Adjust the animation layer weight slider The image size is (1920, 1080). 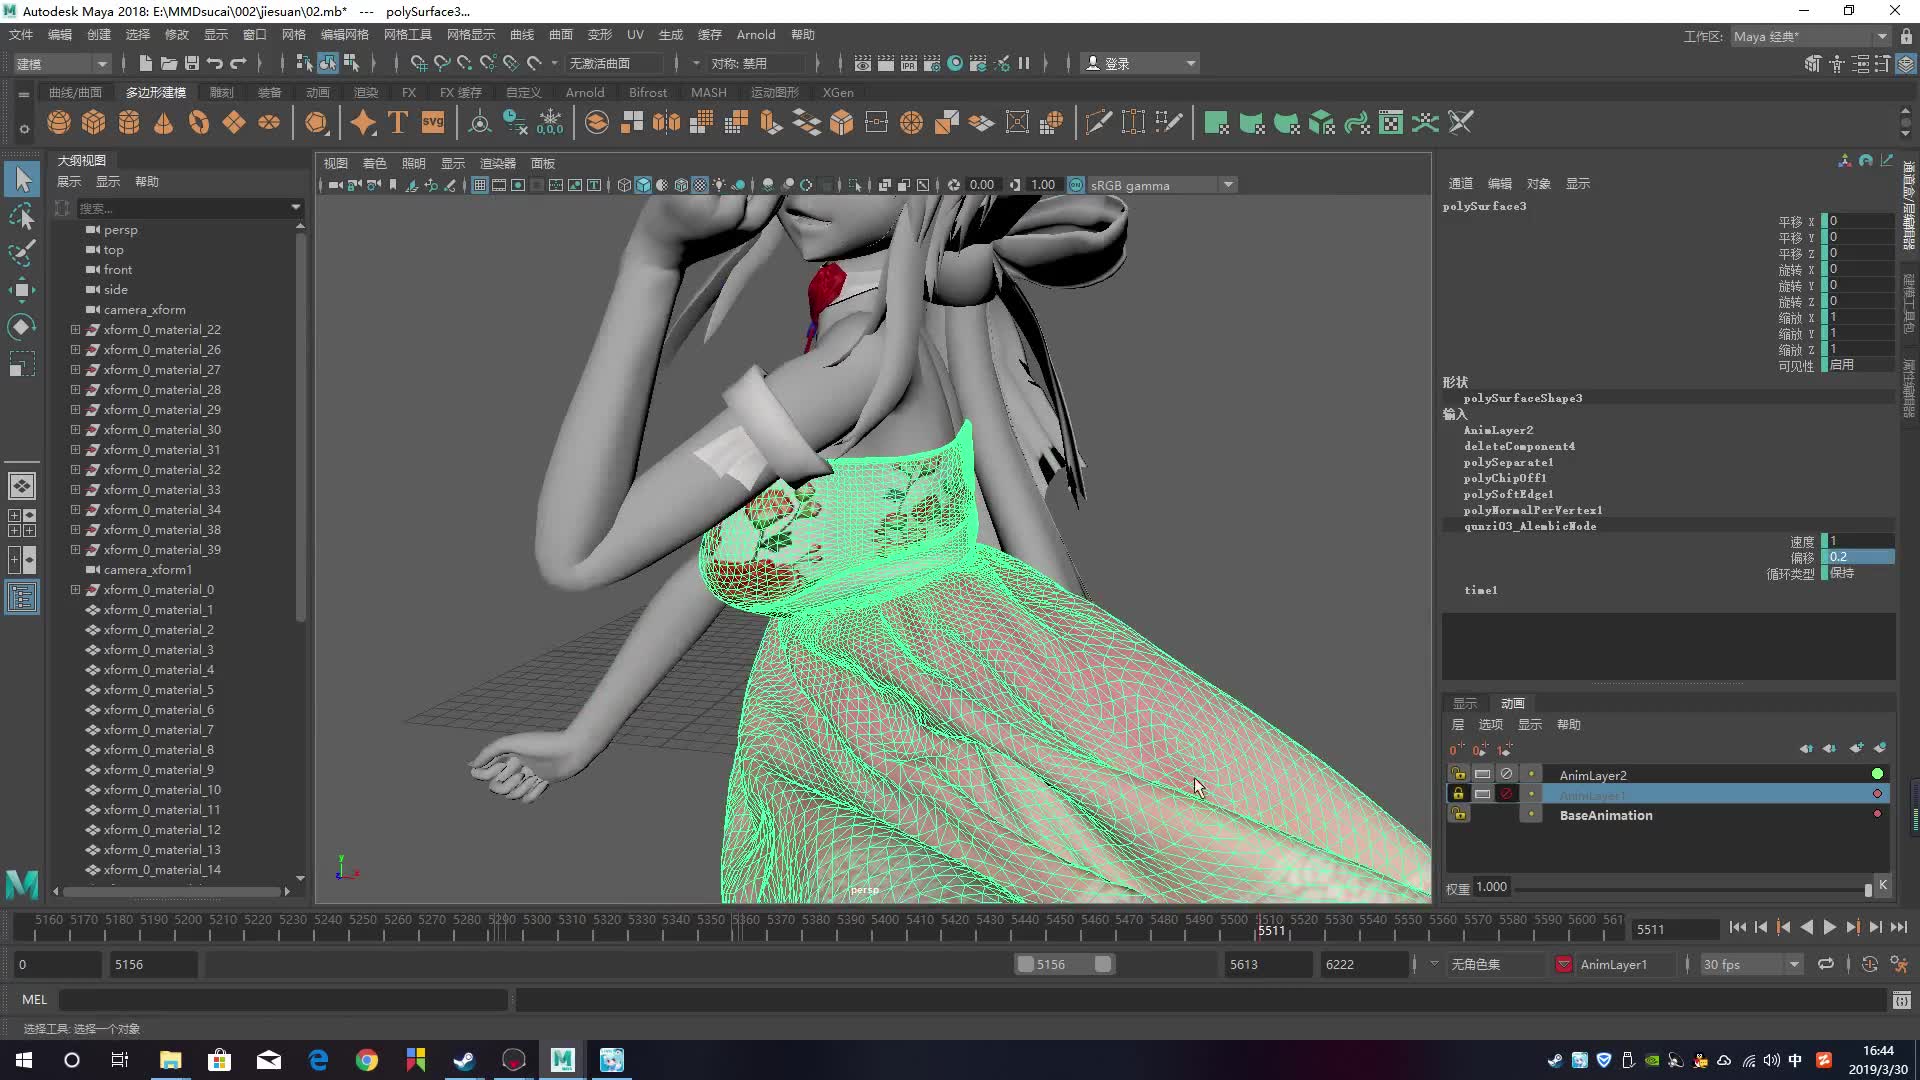tap(1867, 889)
